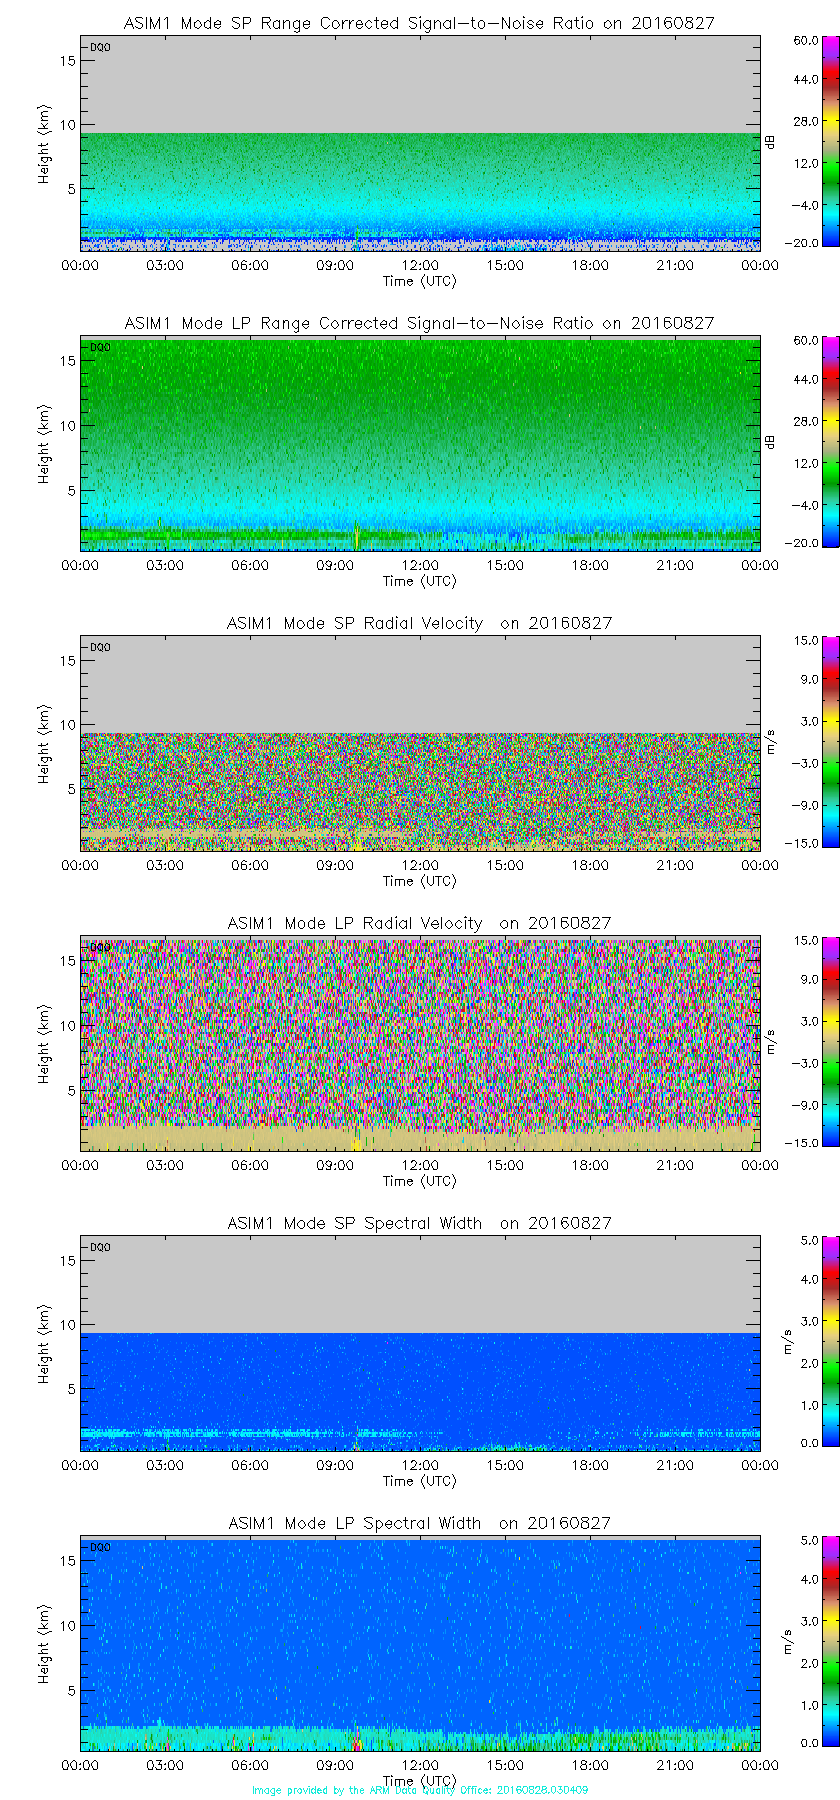This screenshot has width=840, height=1800.
Task: Click the DQO label in LP Radial Velocity plot
Action: (x=100, y=947)
